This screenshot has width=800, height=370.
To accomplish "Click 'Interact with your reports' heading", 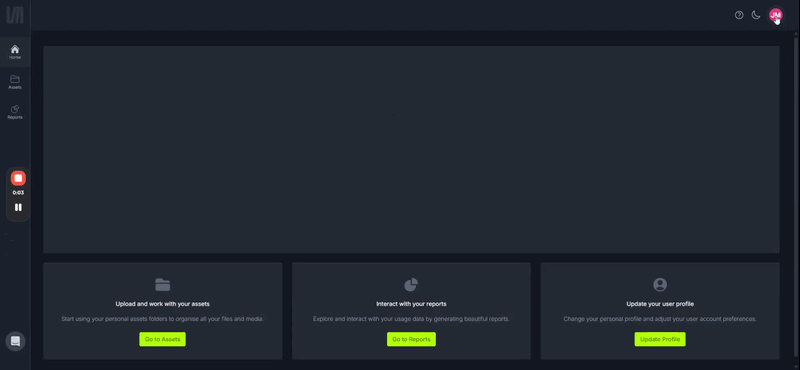I will pos(411,304).
